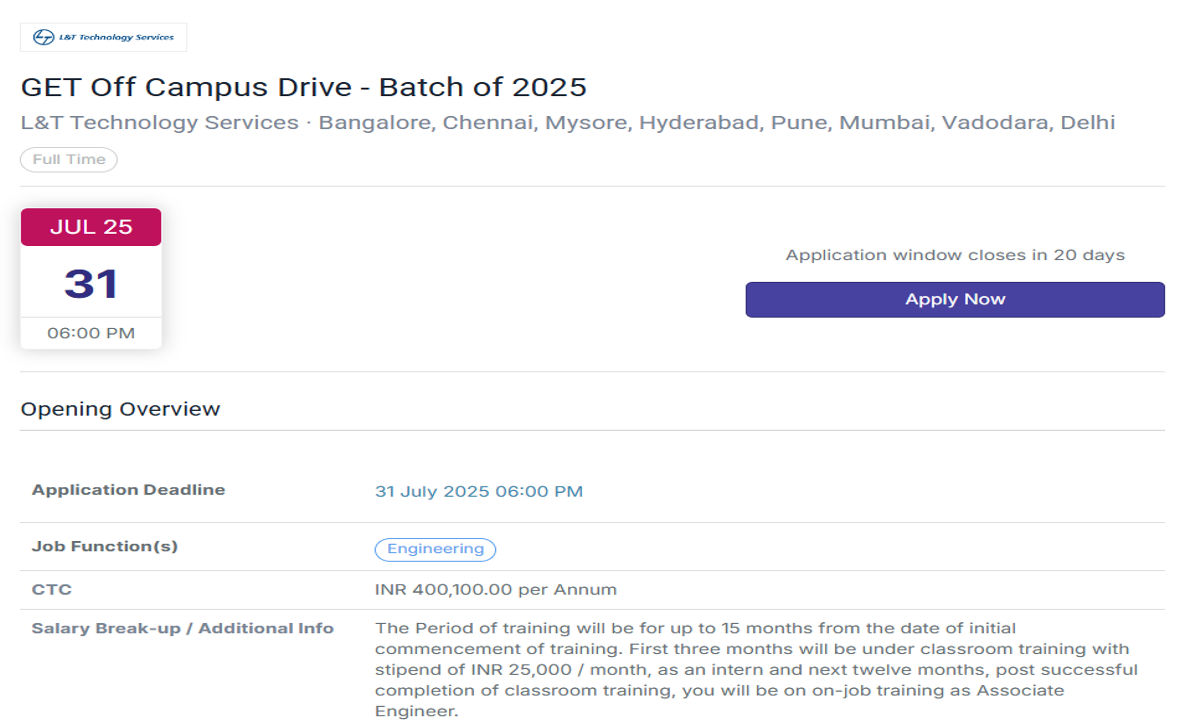This screenshot has height=720, width=1200.
Task: Click the L&T Technology Services logo
Action: [103, 37]
